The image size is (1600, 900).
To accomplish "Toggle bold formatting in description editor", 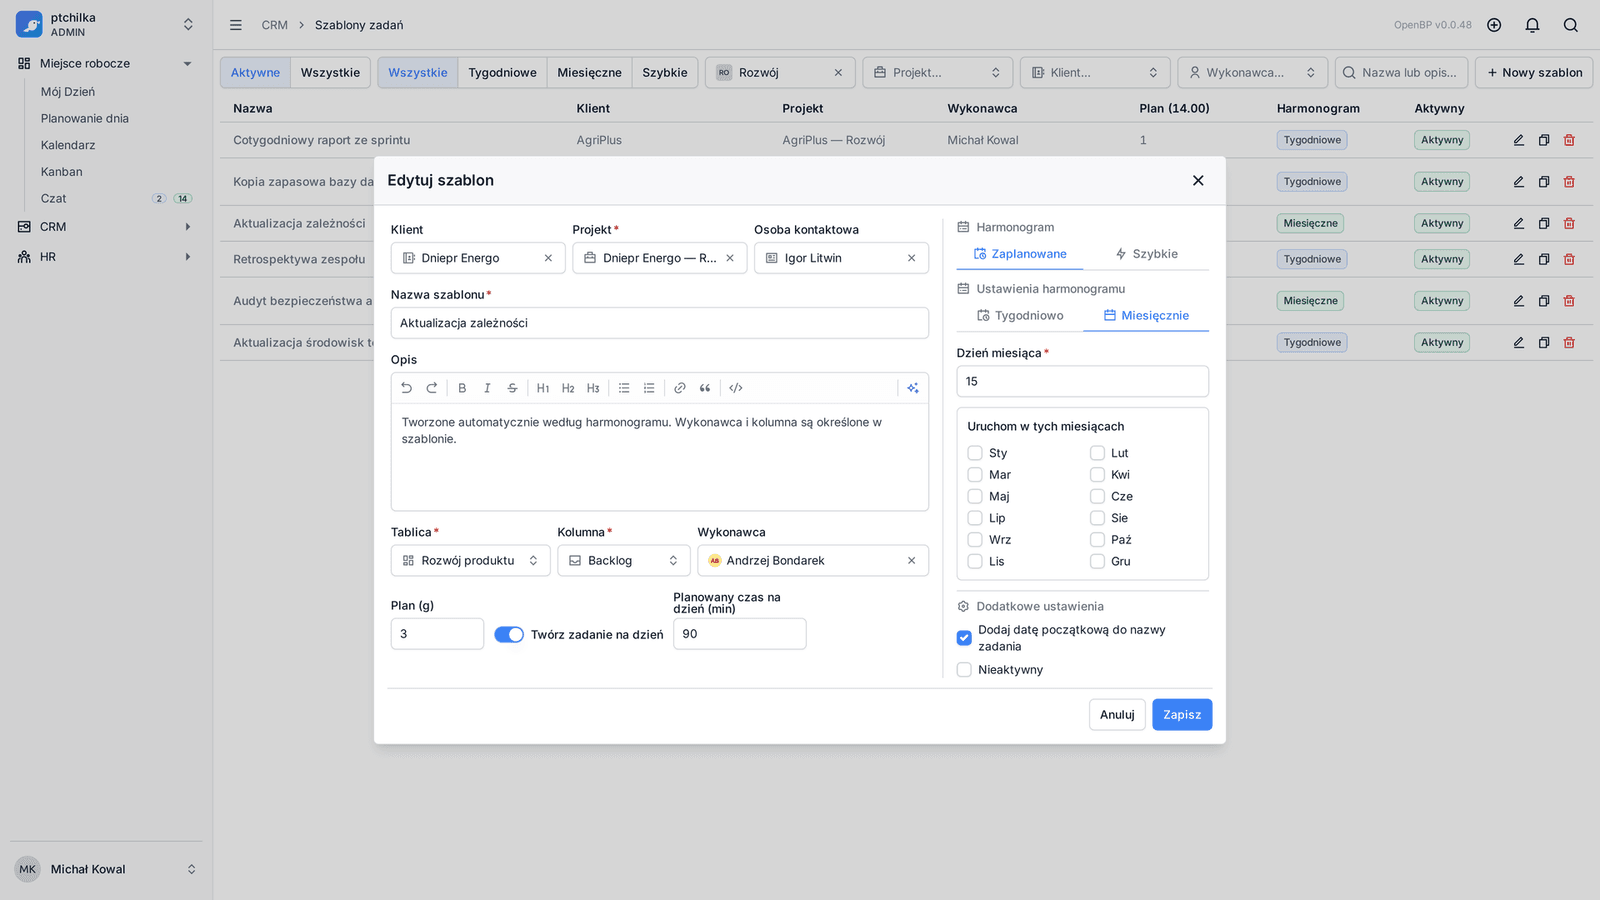I will coord(462,388).
